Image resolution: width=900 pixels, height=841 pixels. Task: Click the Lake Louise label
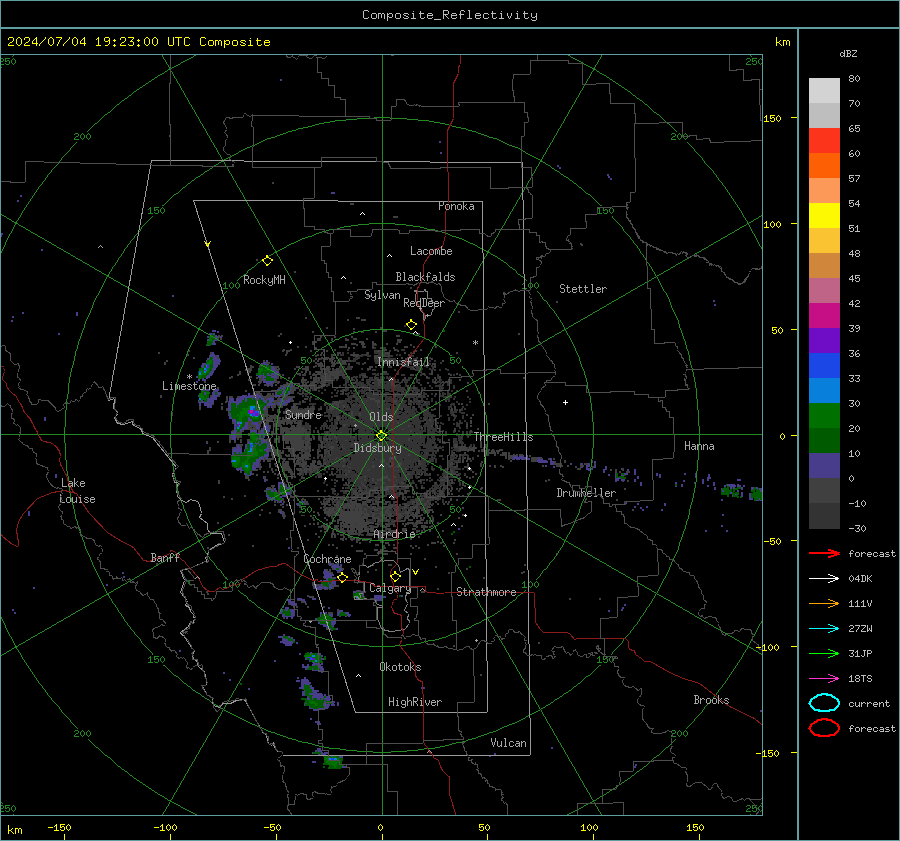[x=77, y=491]
